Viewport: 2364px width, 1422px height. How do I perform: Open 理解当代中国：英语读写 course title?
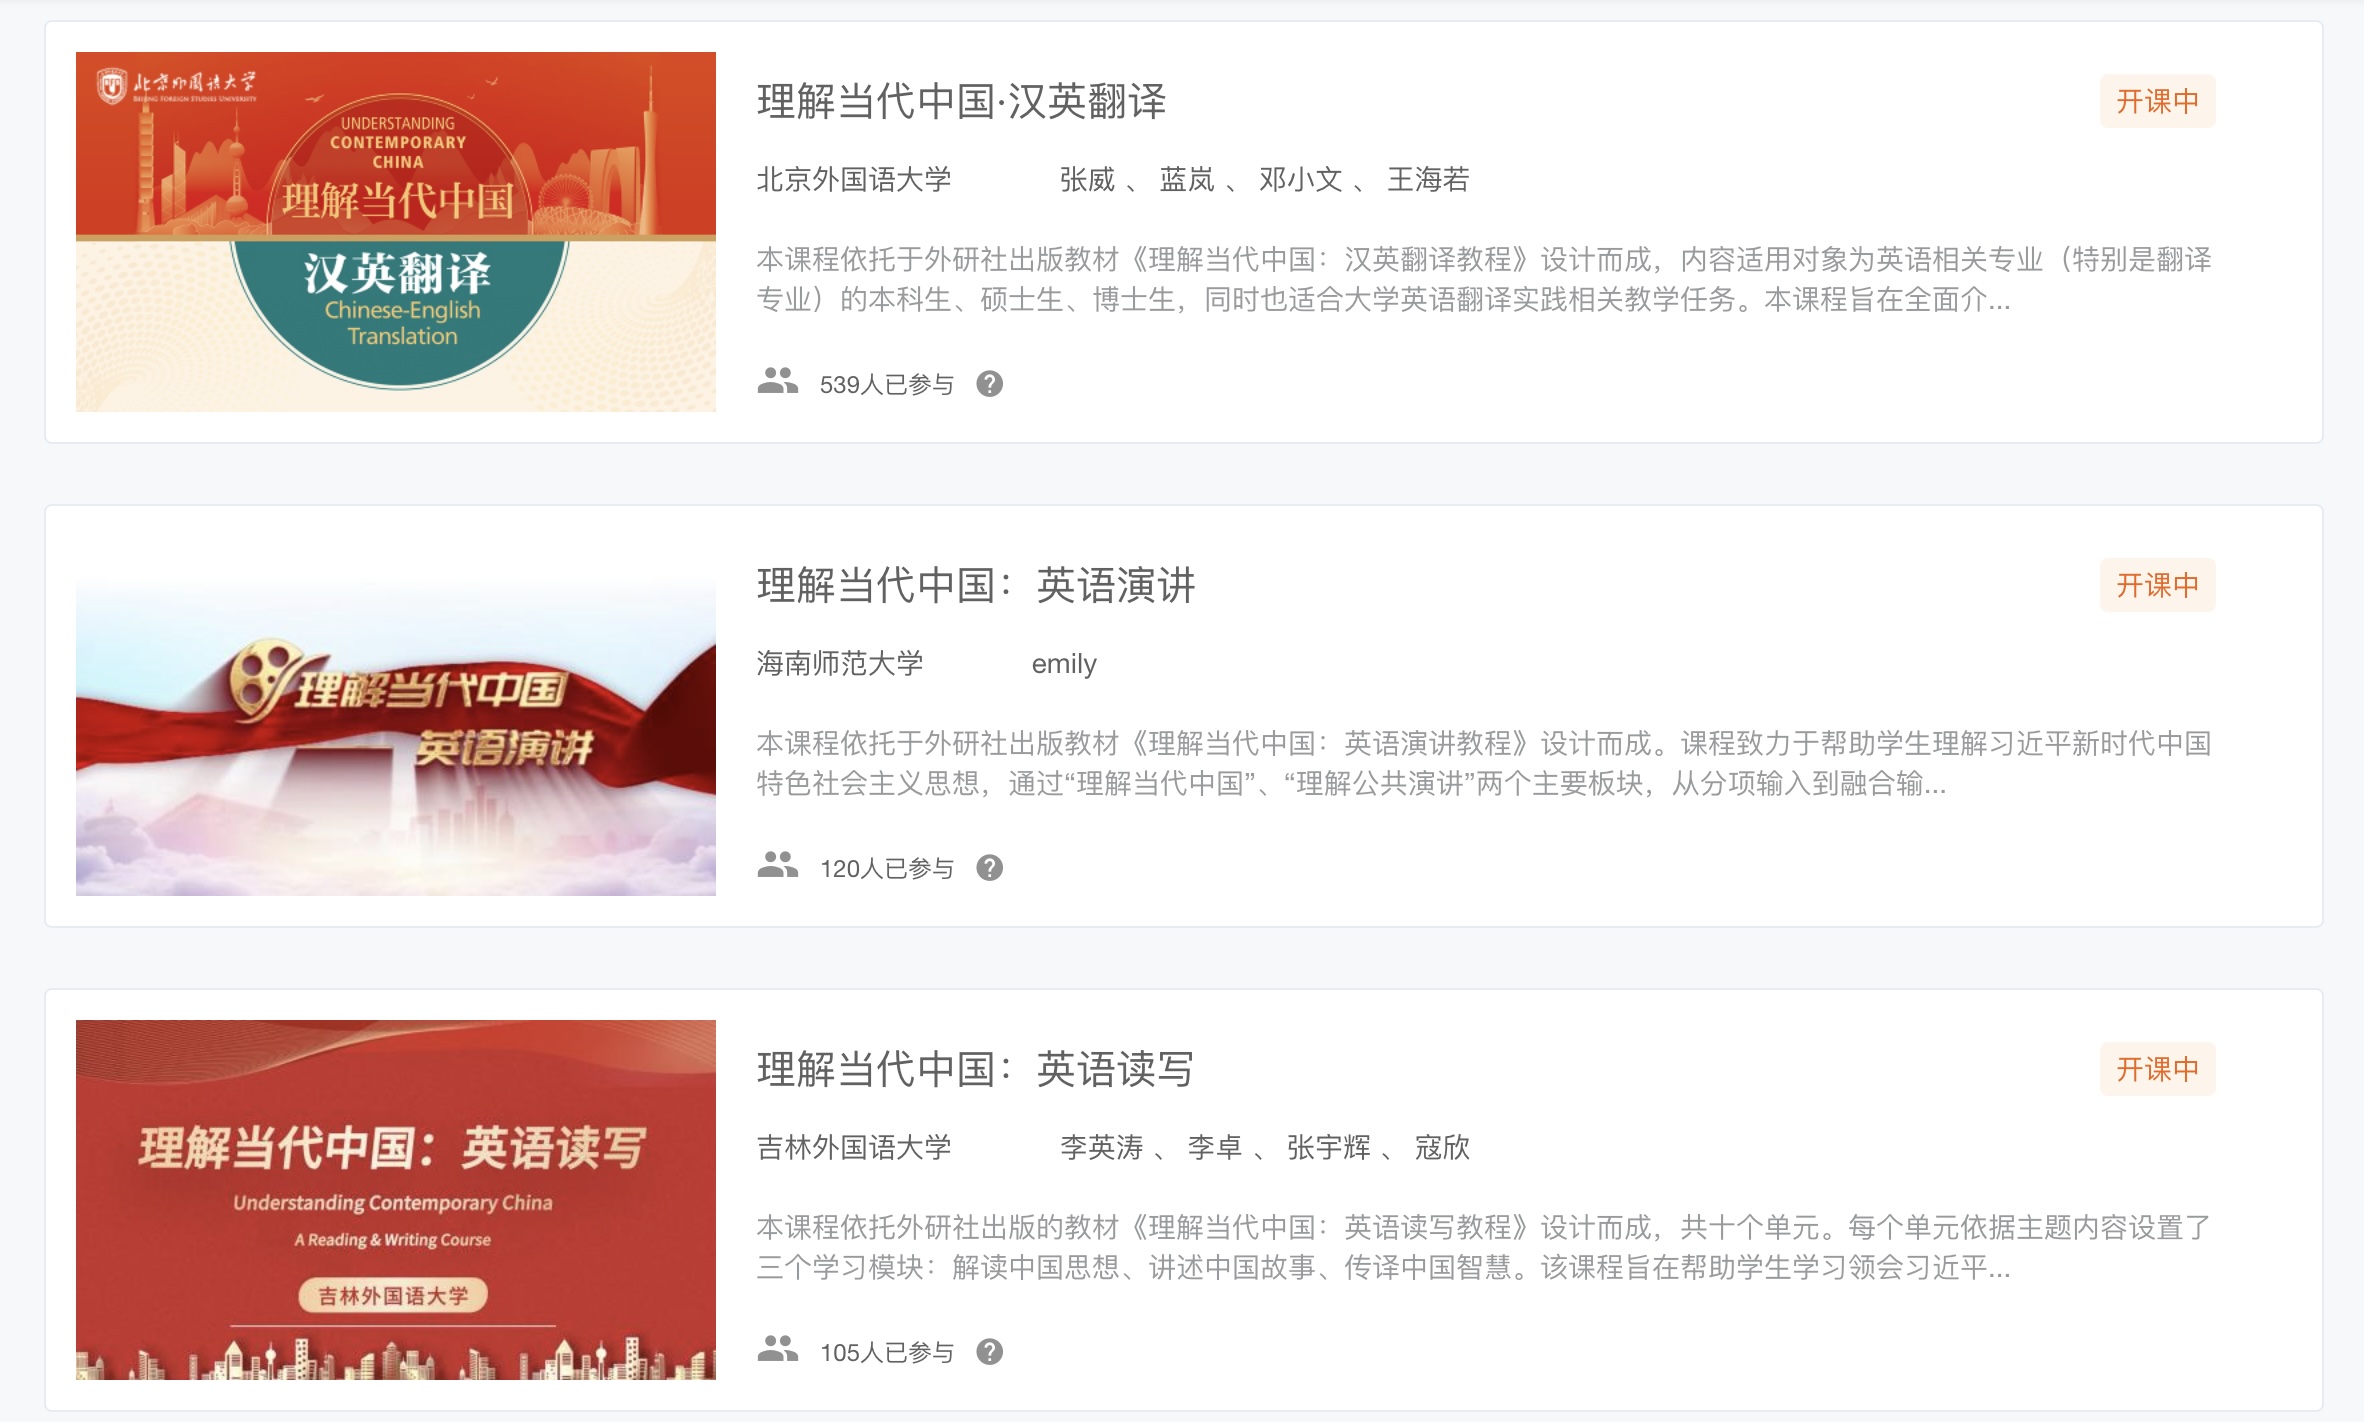976,1069
